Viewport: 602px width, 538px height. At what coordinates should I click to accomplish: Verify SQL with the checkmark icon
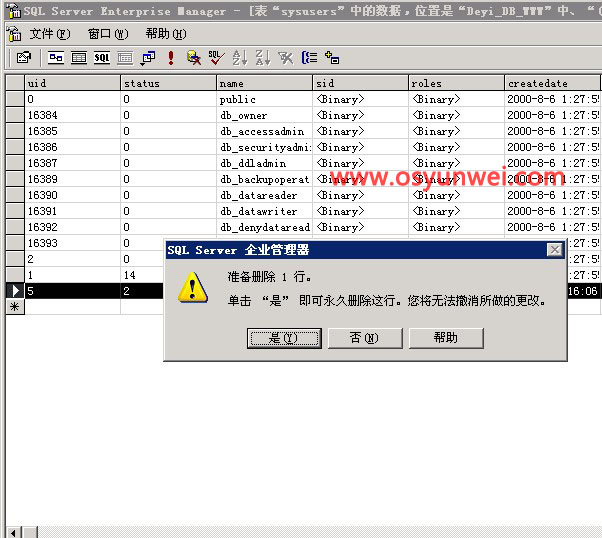217,58
